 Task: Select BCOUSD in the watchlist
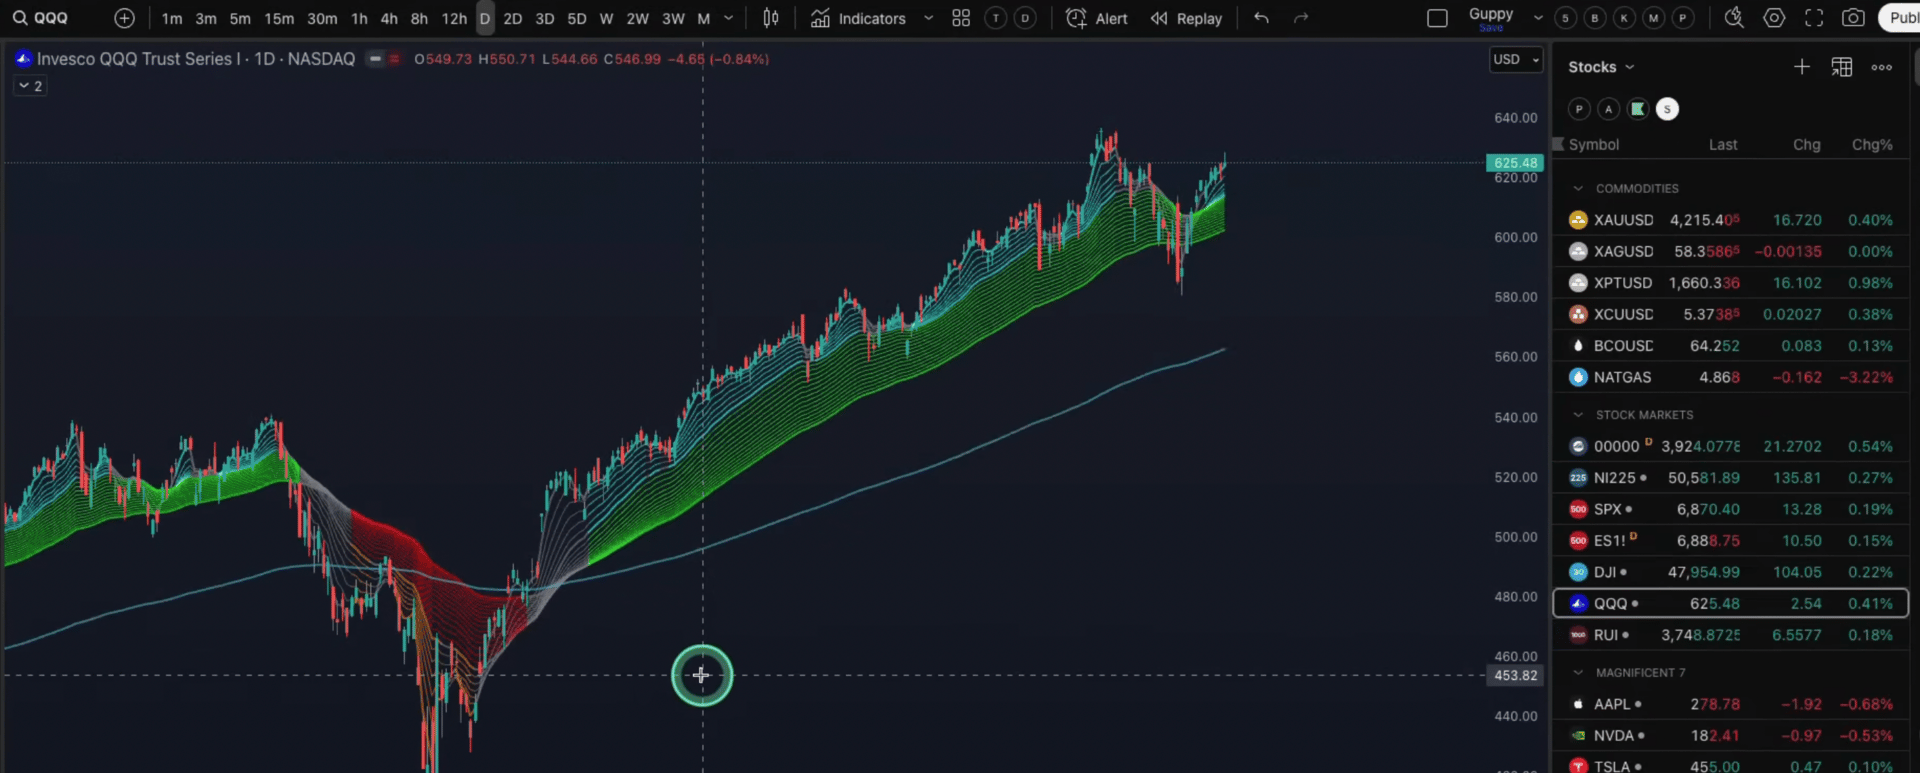pos(1731,346)
